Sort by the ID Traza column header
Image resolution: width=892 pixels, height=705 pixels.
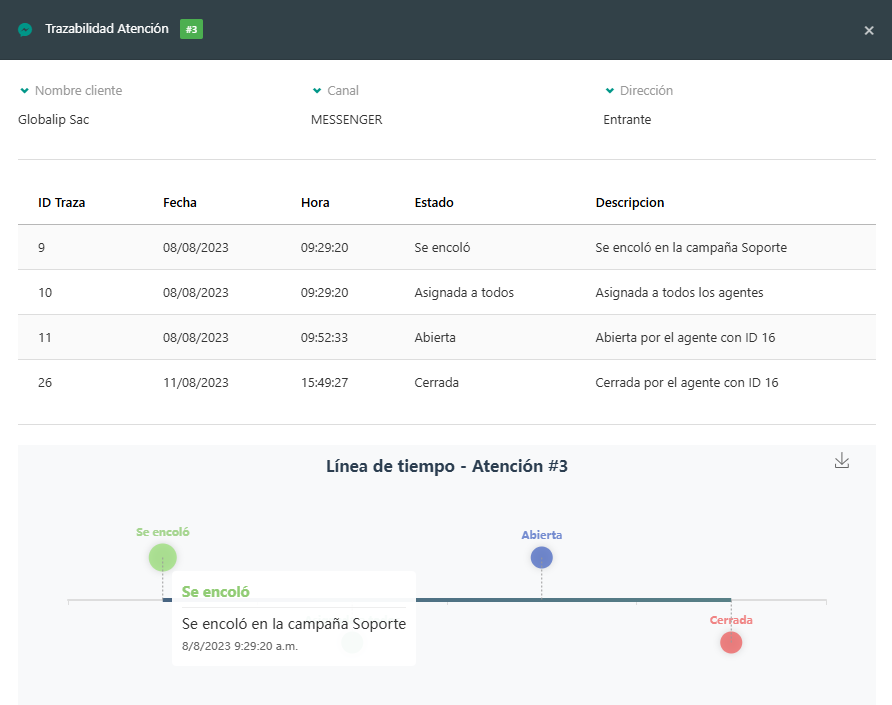click(x=61, y=202)
